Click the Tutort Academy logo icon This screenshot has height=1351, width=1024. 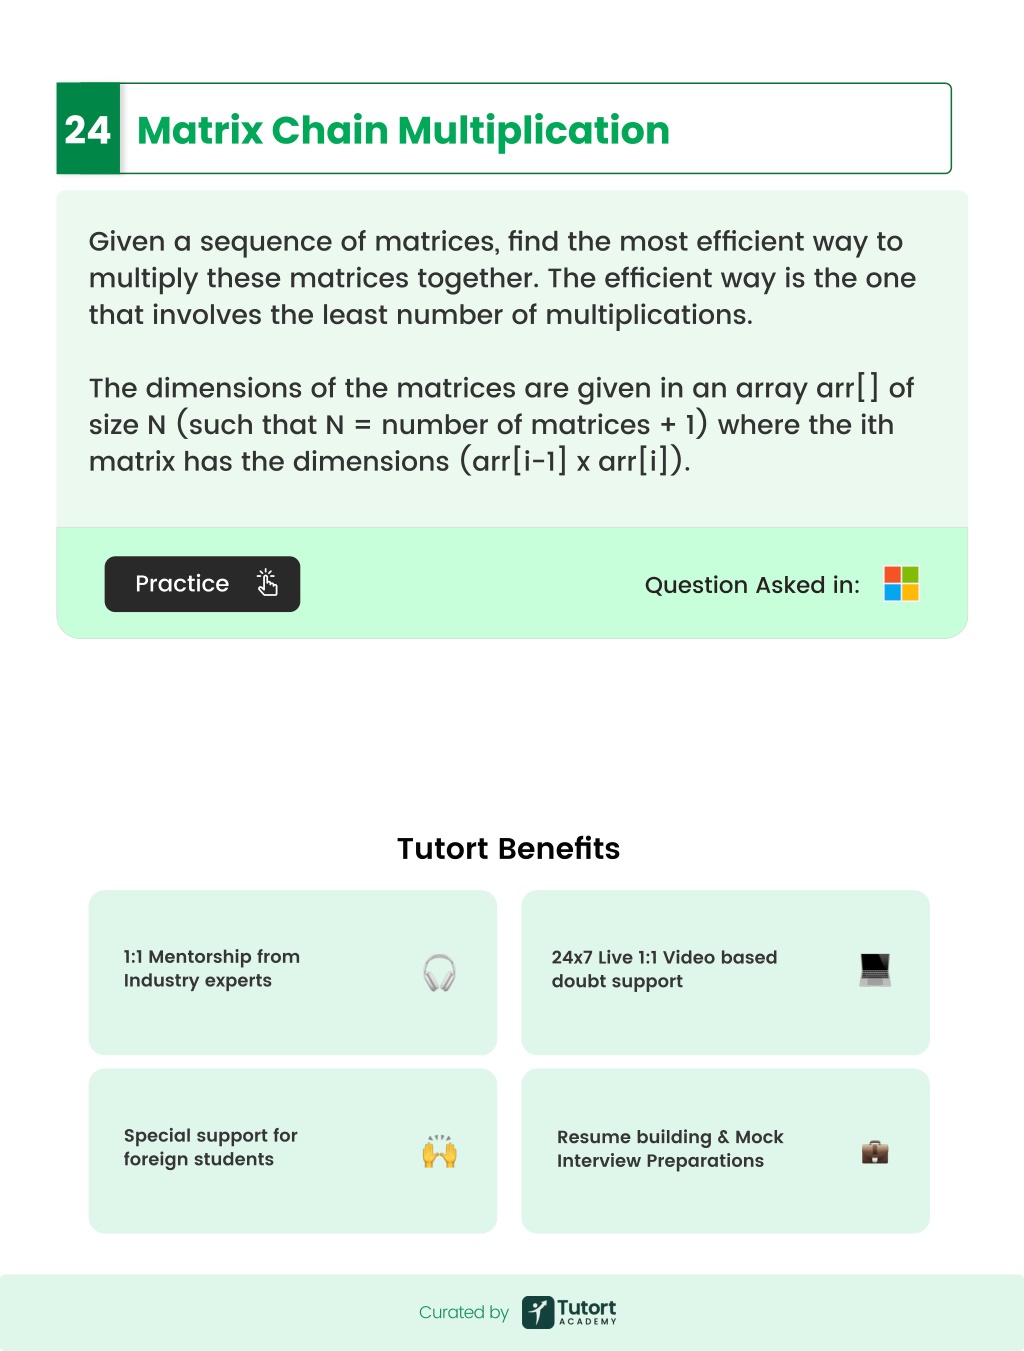point(538,1312)
